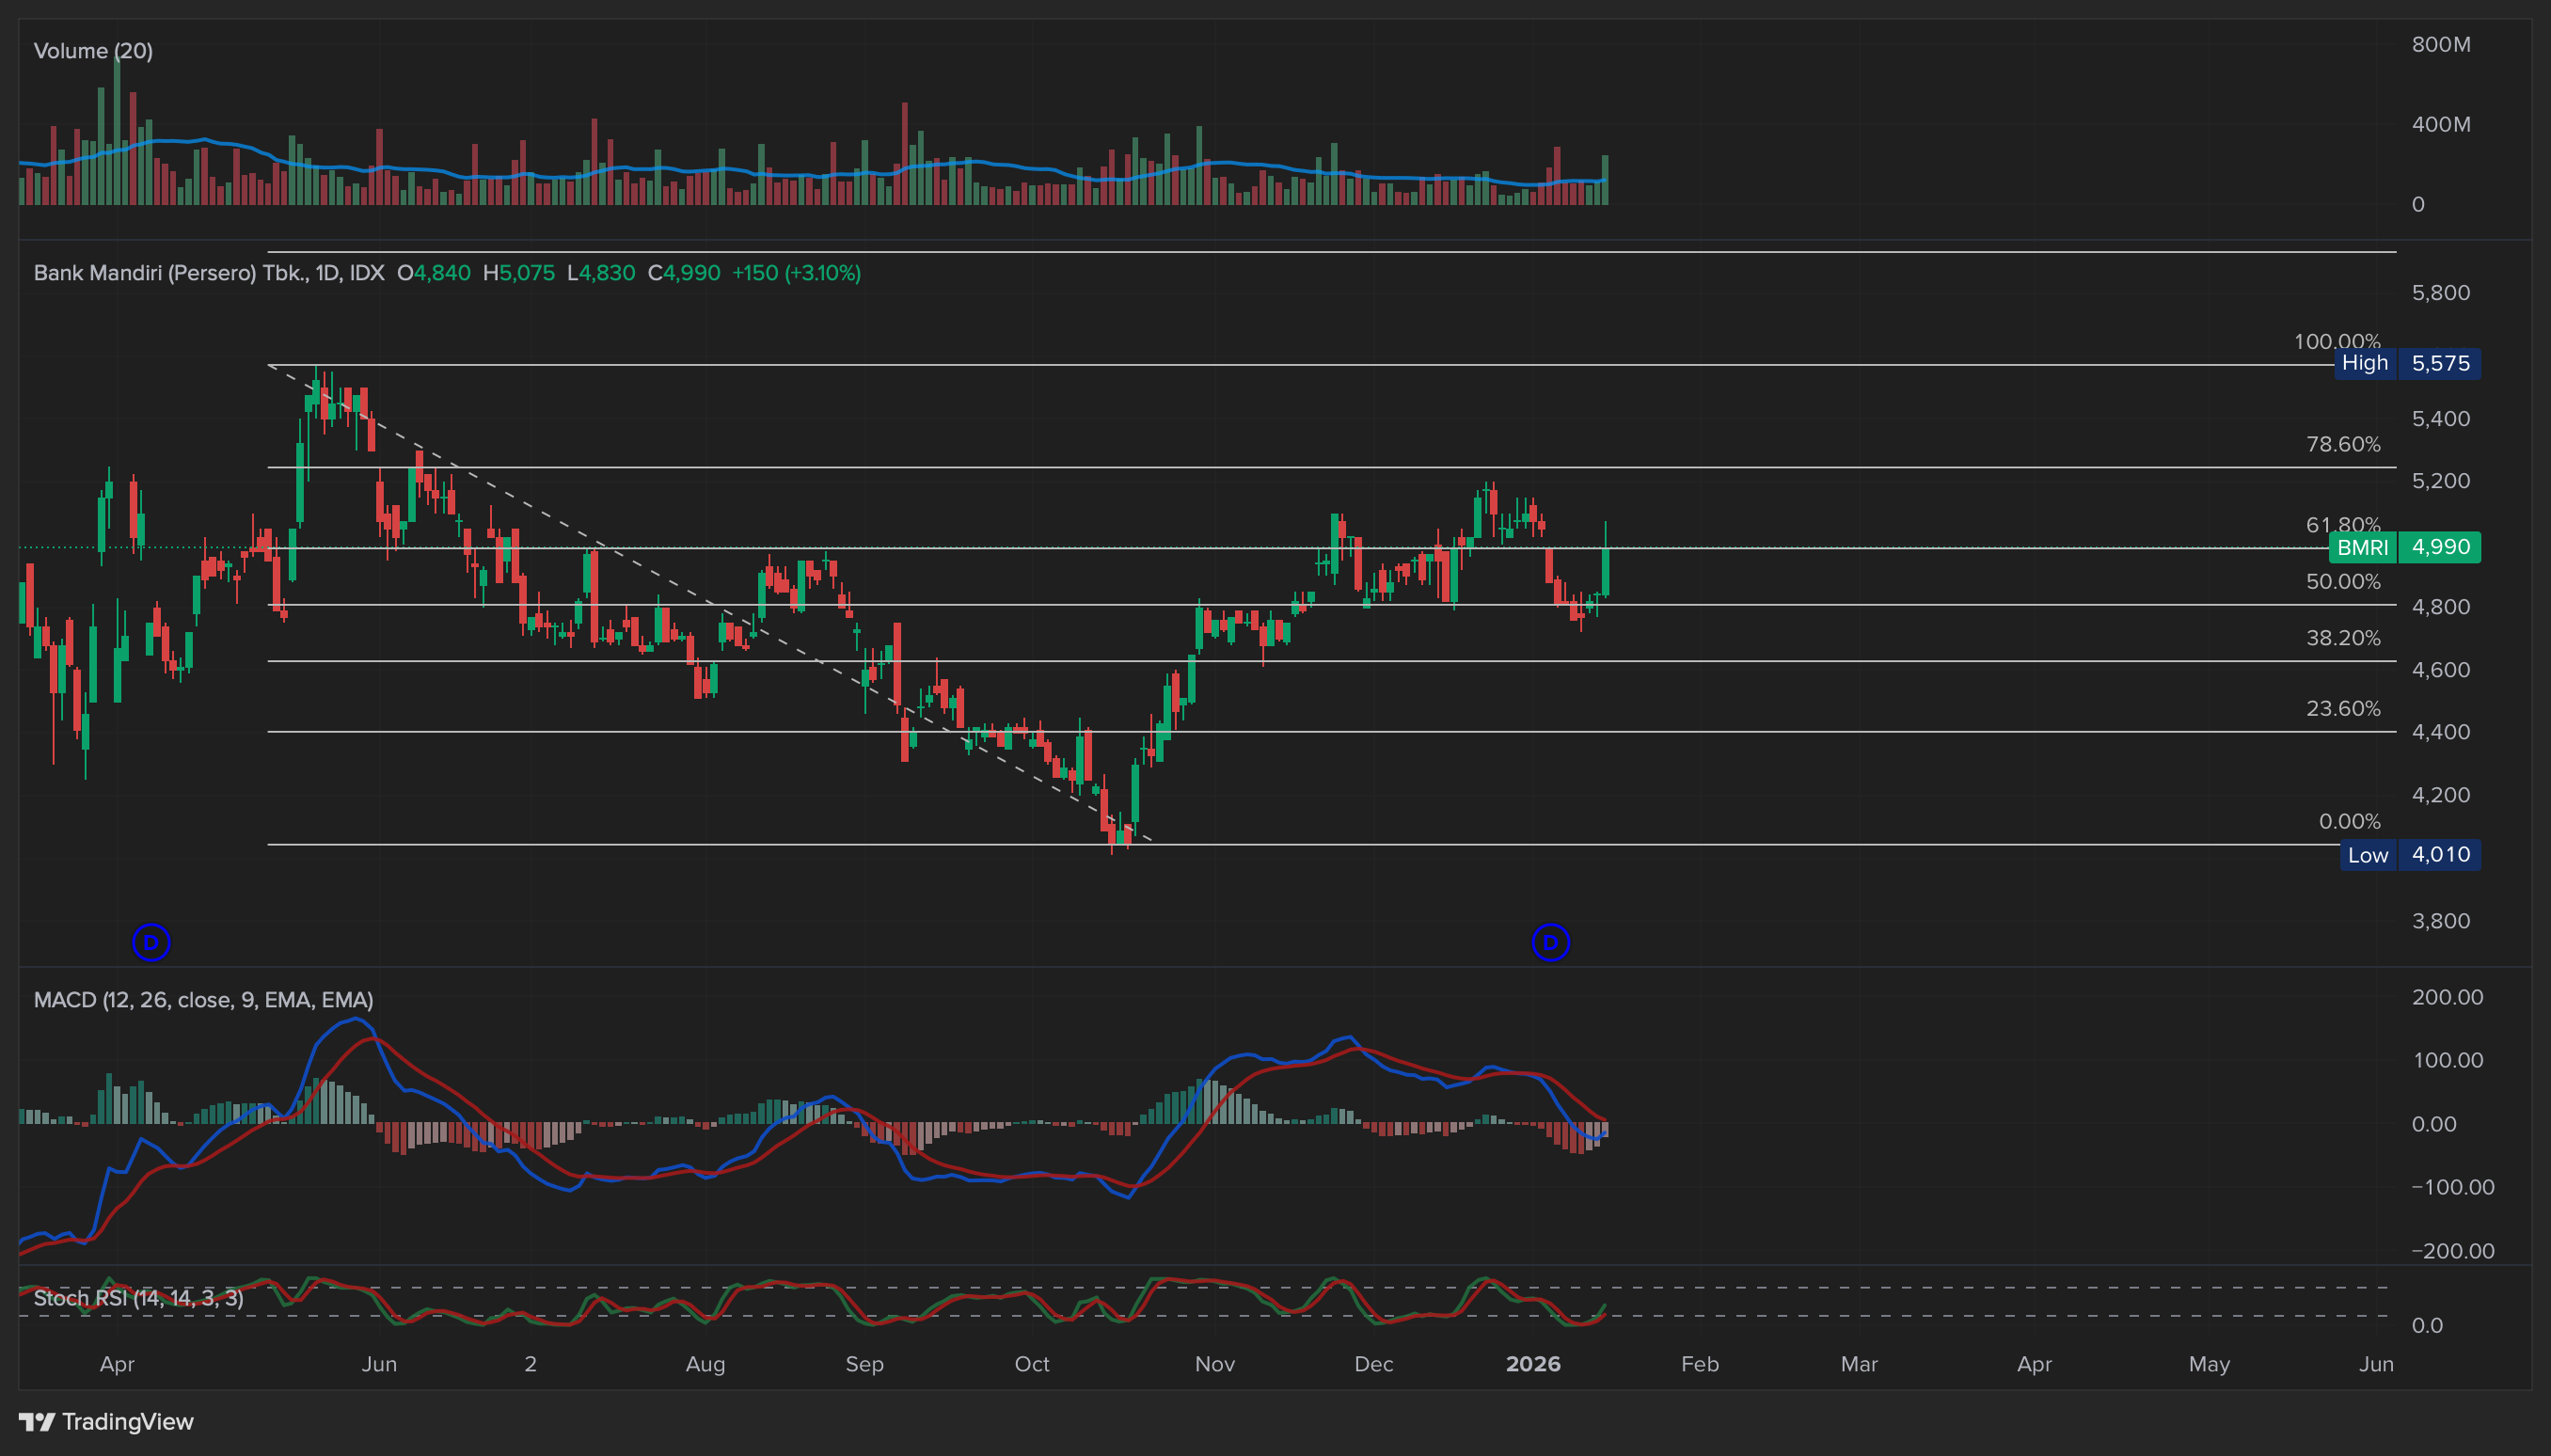Image resolution: width=2551 pixels, height=1456 pixels.
Task: Open the TradingView logo link
Action: [106, 1421]
